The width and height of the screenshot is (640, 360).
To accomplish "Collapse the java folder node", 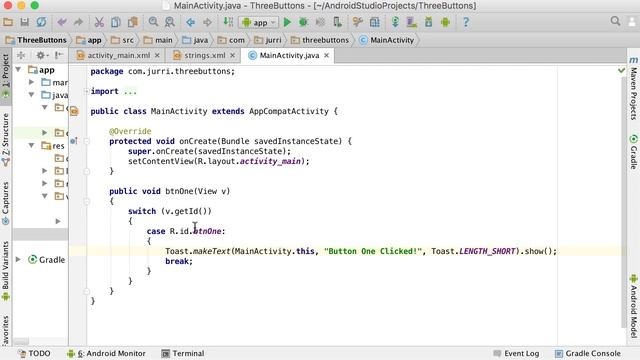I will [31, 95].
